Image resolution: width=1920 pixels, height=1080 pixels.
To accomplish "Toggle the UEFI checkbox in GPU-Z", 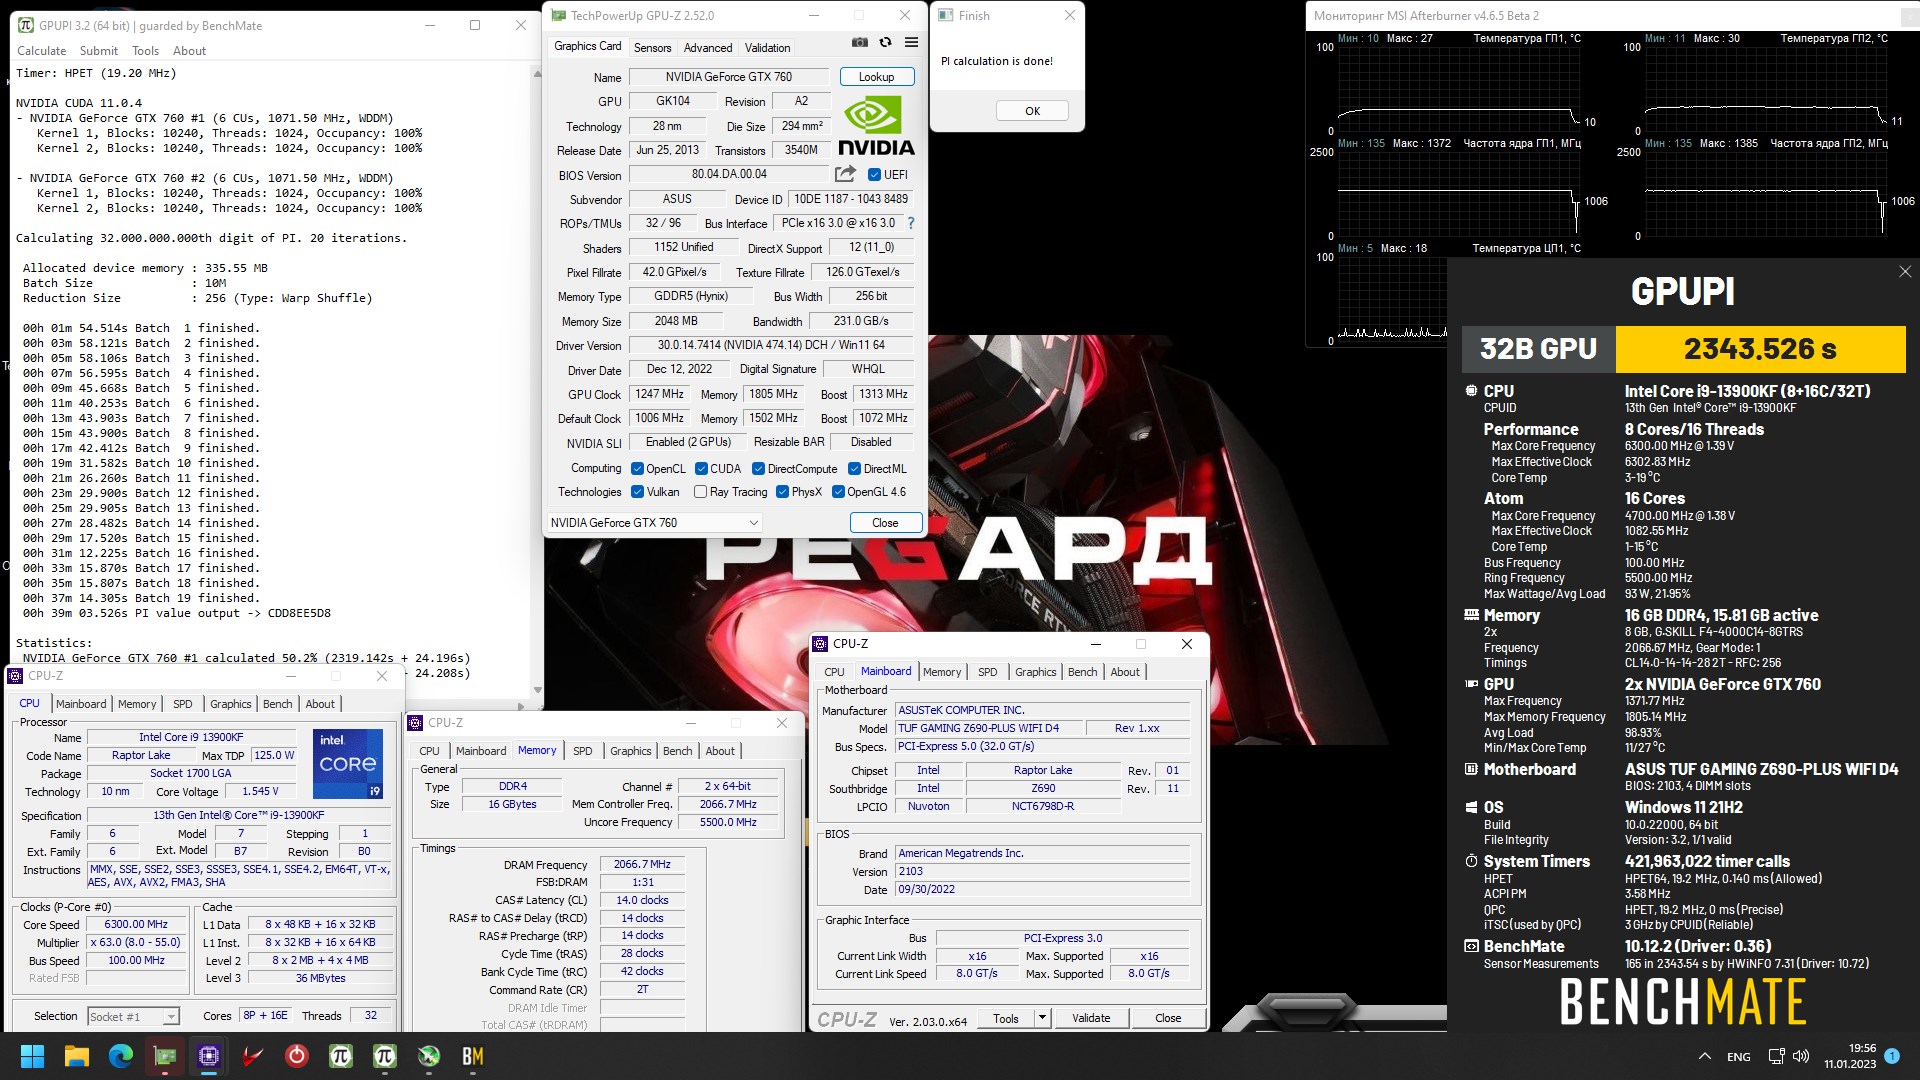I will [874, 174].
